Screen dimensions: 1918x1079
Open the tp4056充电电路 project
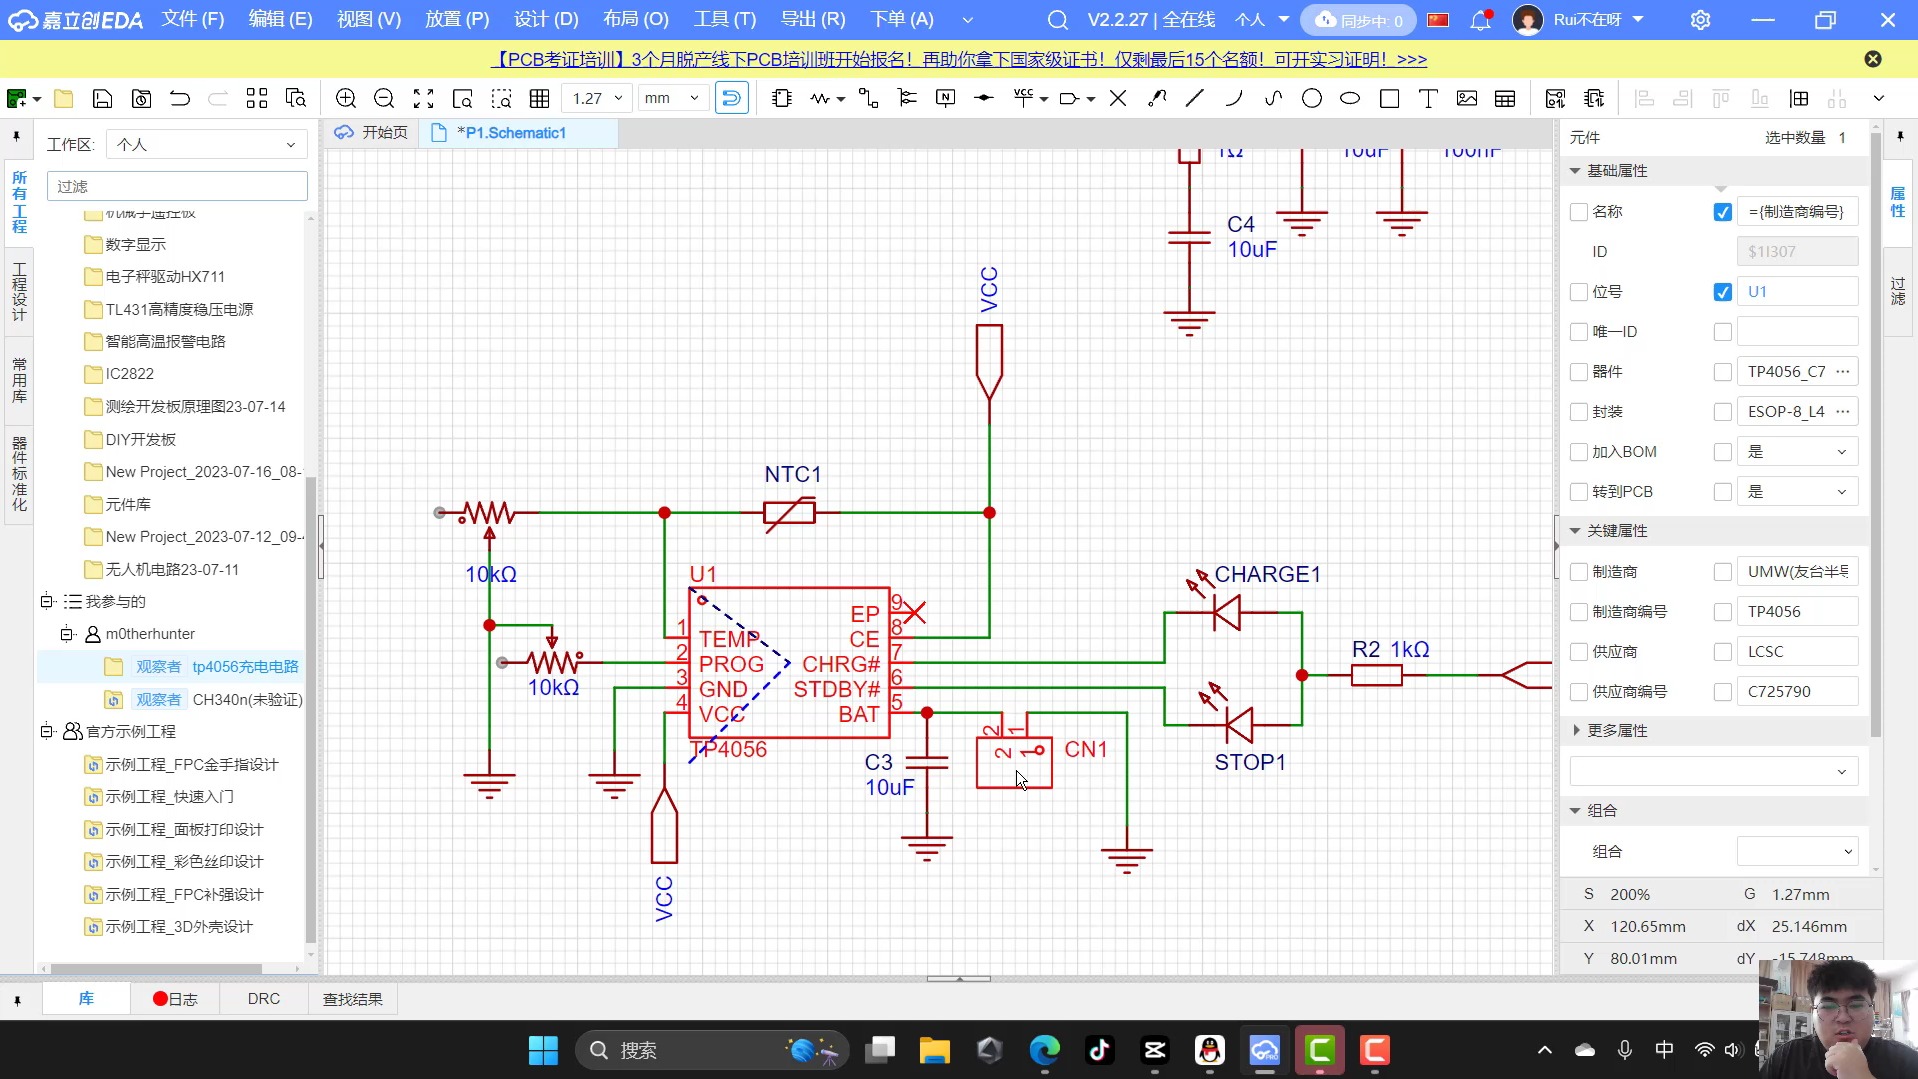245,667
